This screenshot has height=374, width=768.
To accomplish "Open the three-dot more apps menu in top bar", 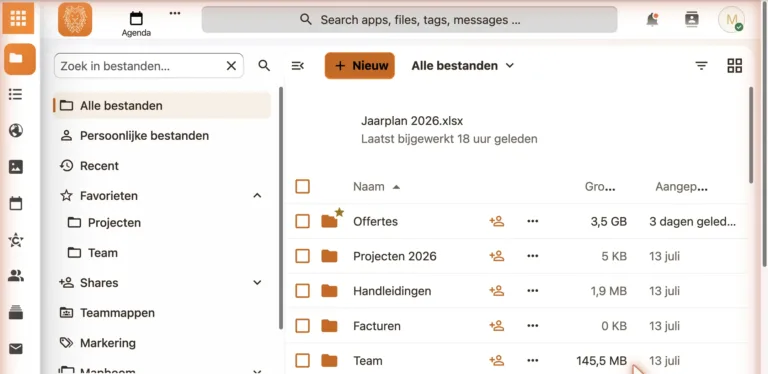I will [x=175, y=14].
